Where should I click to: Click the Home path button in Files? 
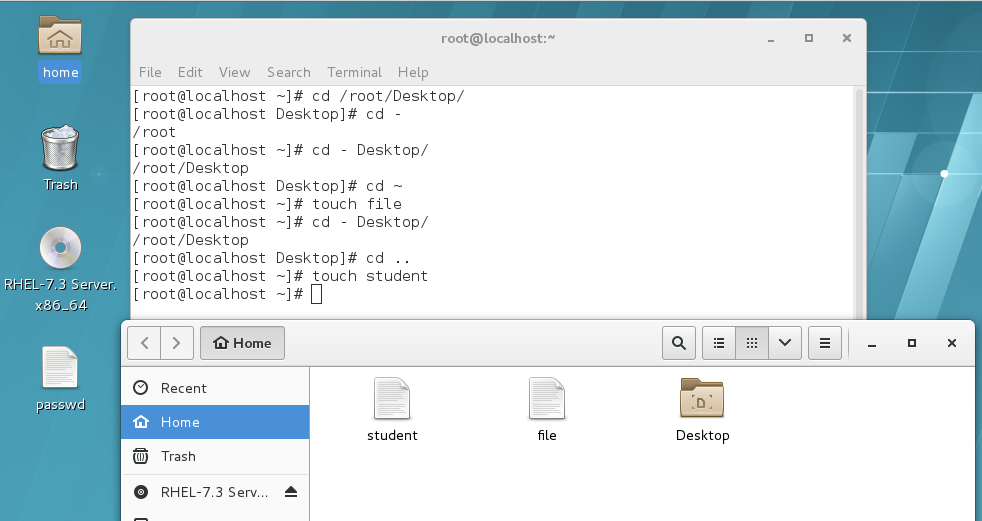coord(242,343)
